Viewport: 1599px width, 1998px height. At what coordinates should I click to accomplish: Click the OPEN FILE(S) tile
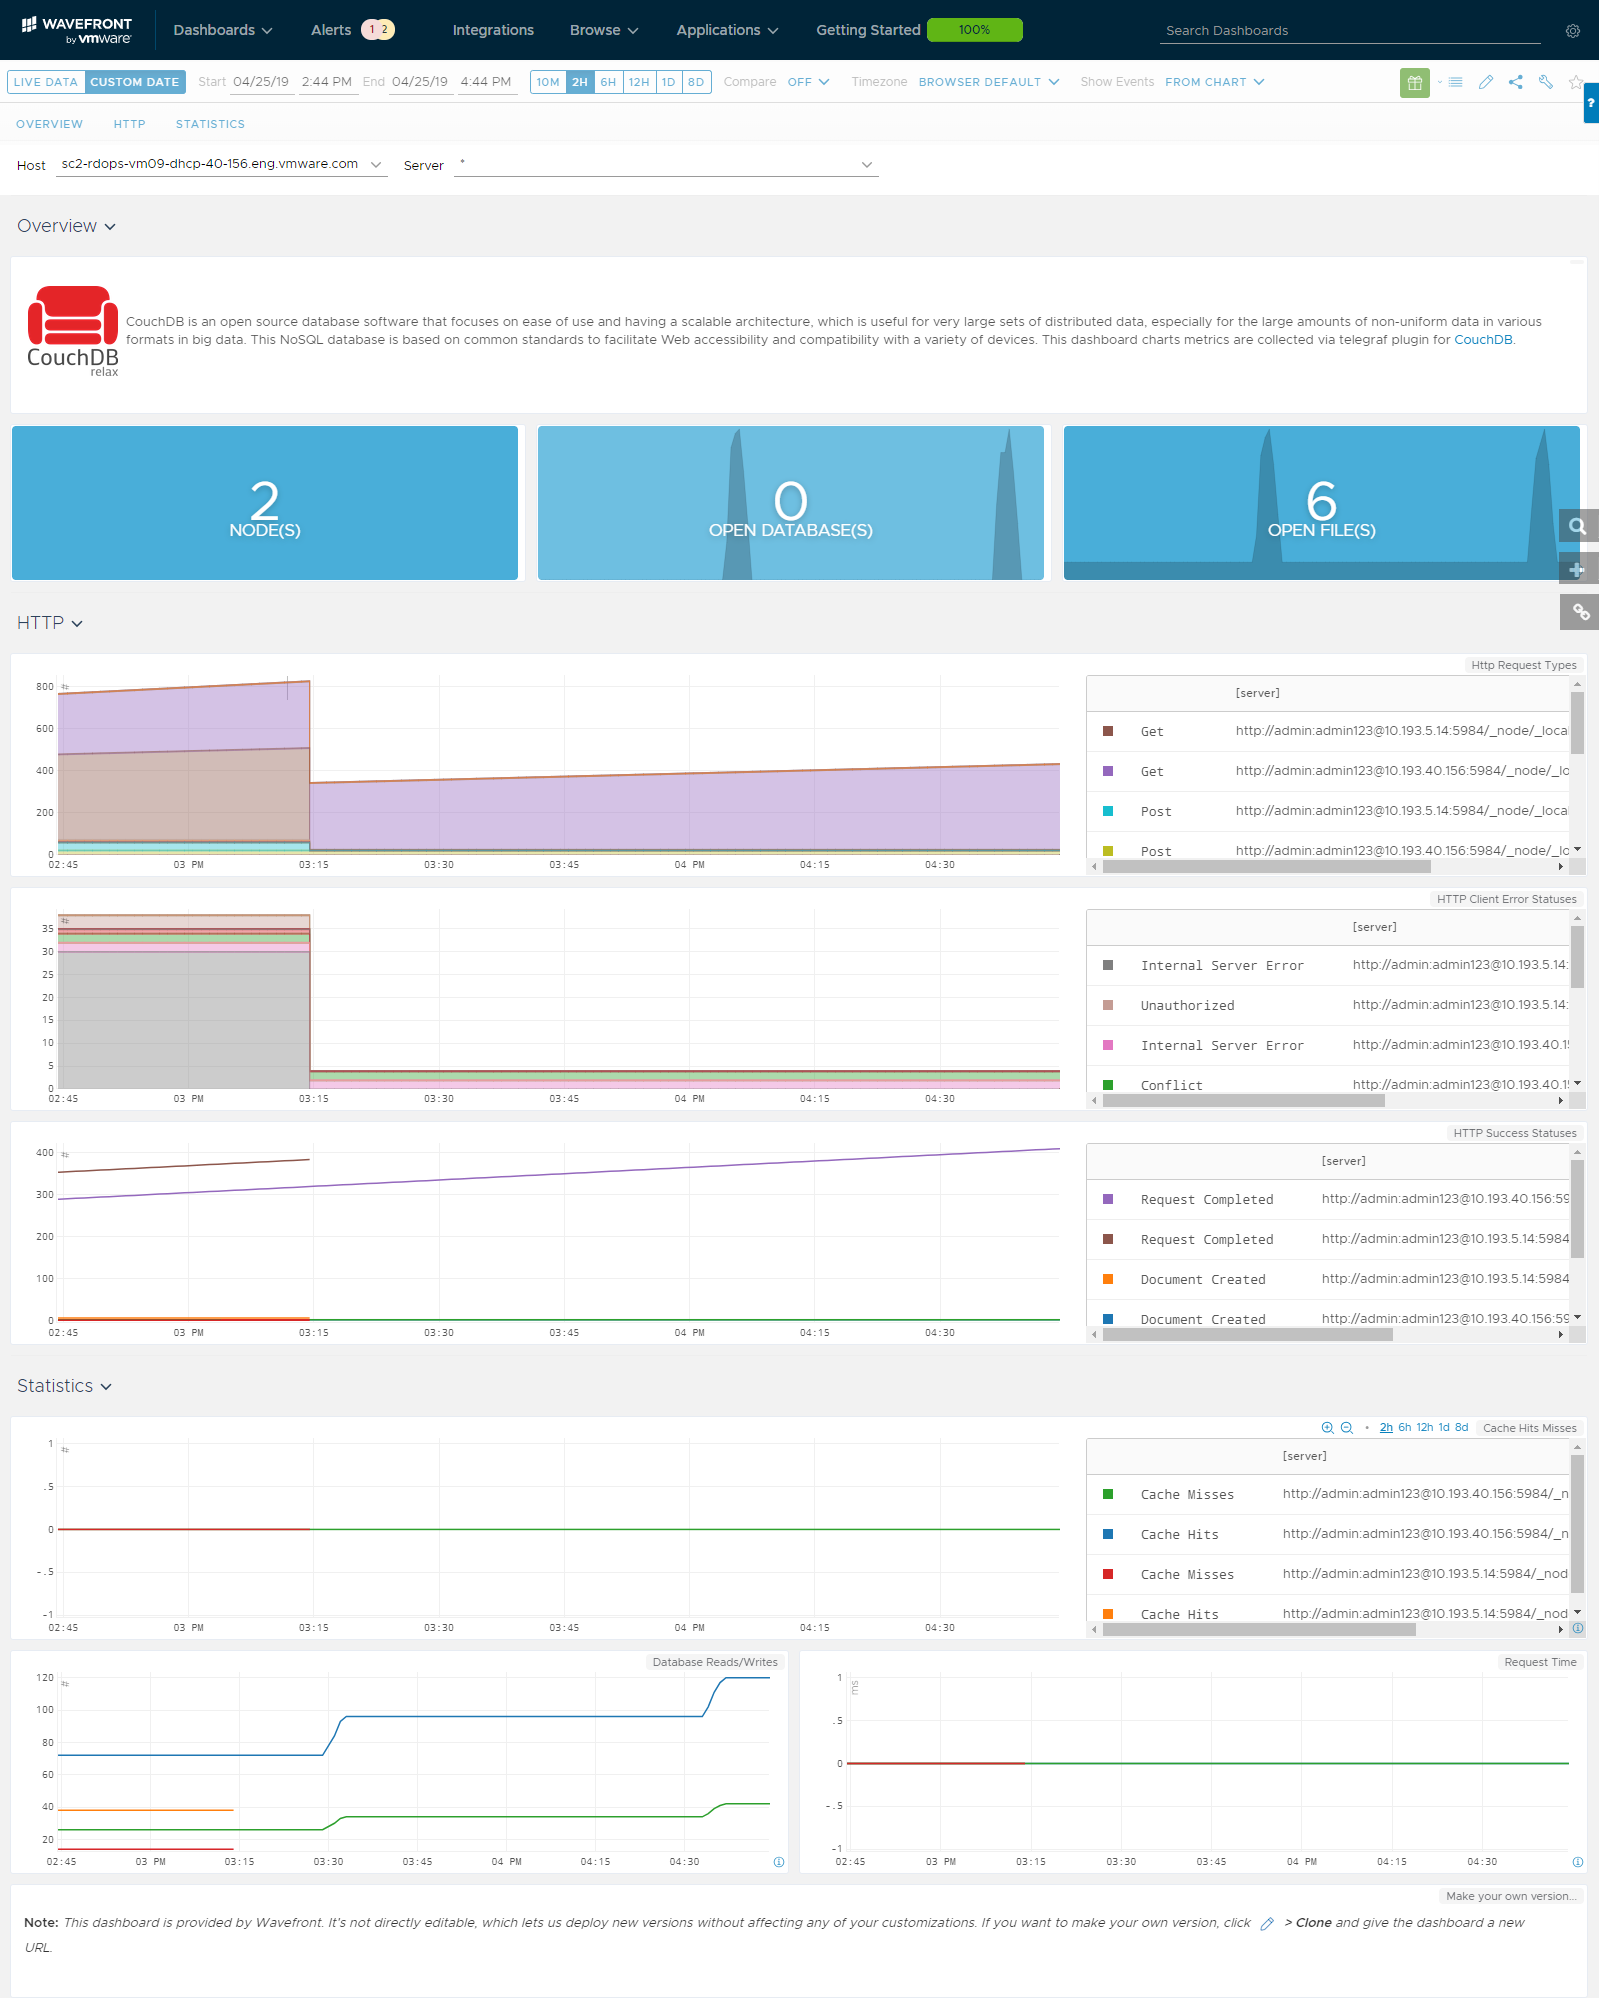(1322, 503)
